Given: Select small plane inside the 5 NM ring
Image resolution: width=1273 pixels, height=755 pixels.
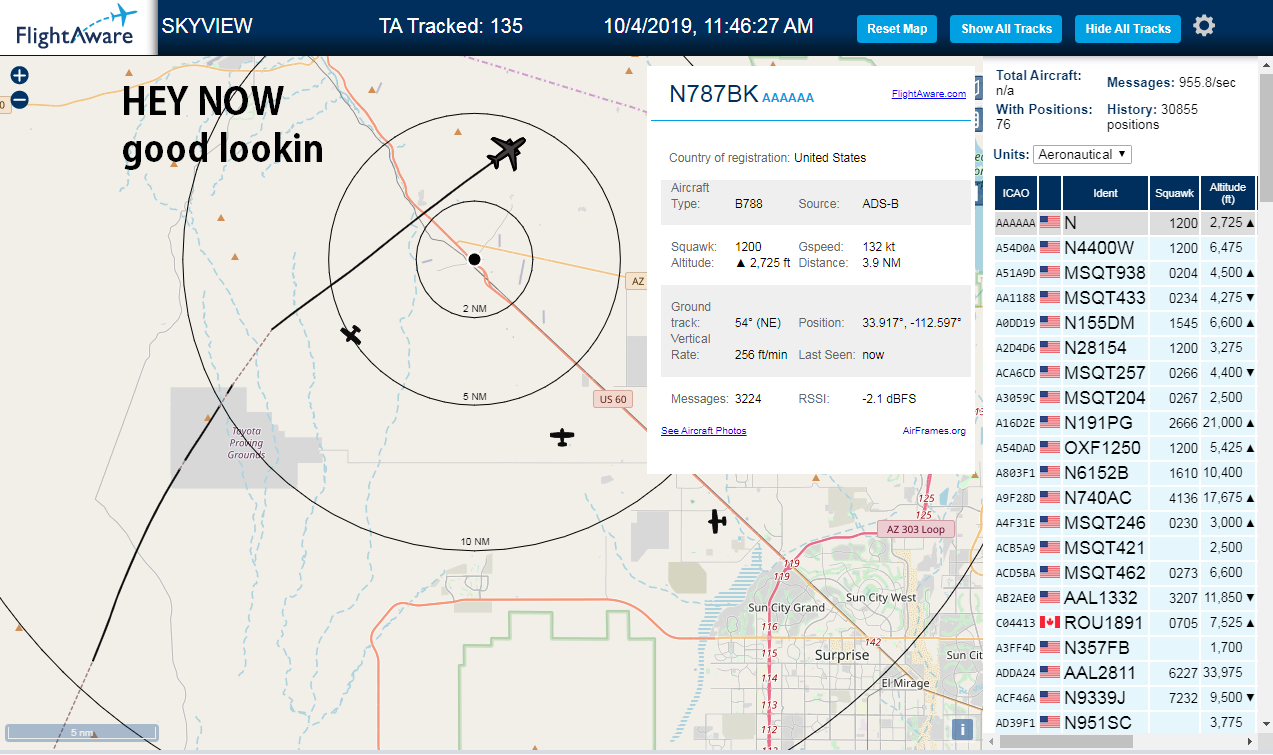Looking at the screenshot, I should (x=351, y=334).
